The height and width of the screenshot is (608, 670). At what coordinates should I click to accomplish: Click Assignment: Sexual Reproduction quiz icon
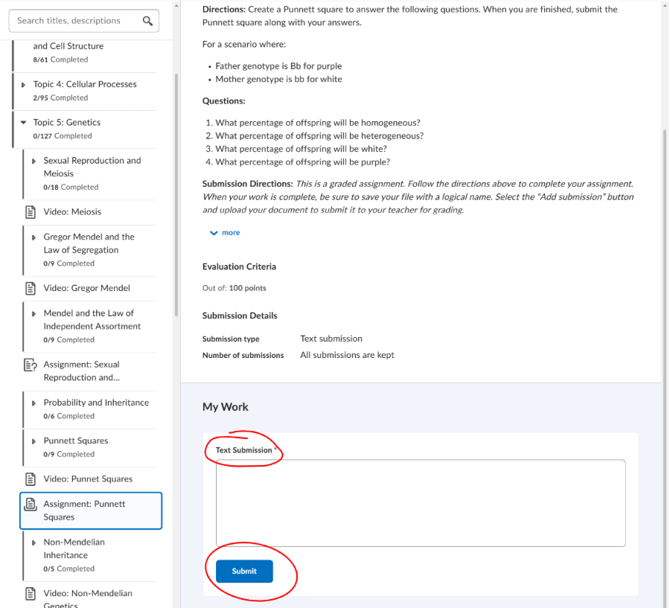click(x=30, y=365)
